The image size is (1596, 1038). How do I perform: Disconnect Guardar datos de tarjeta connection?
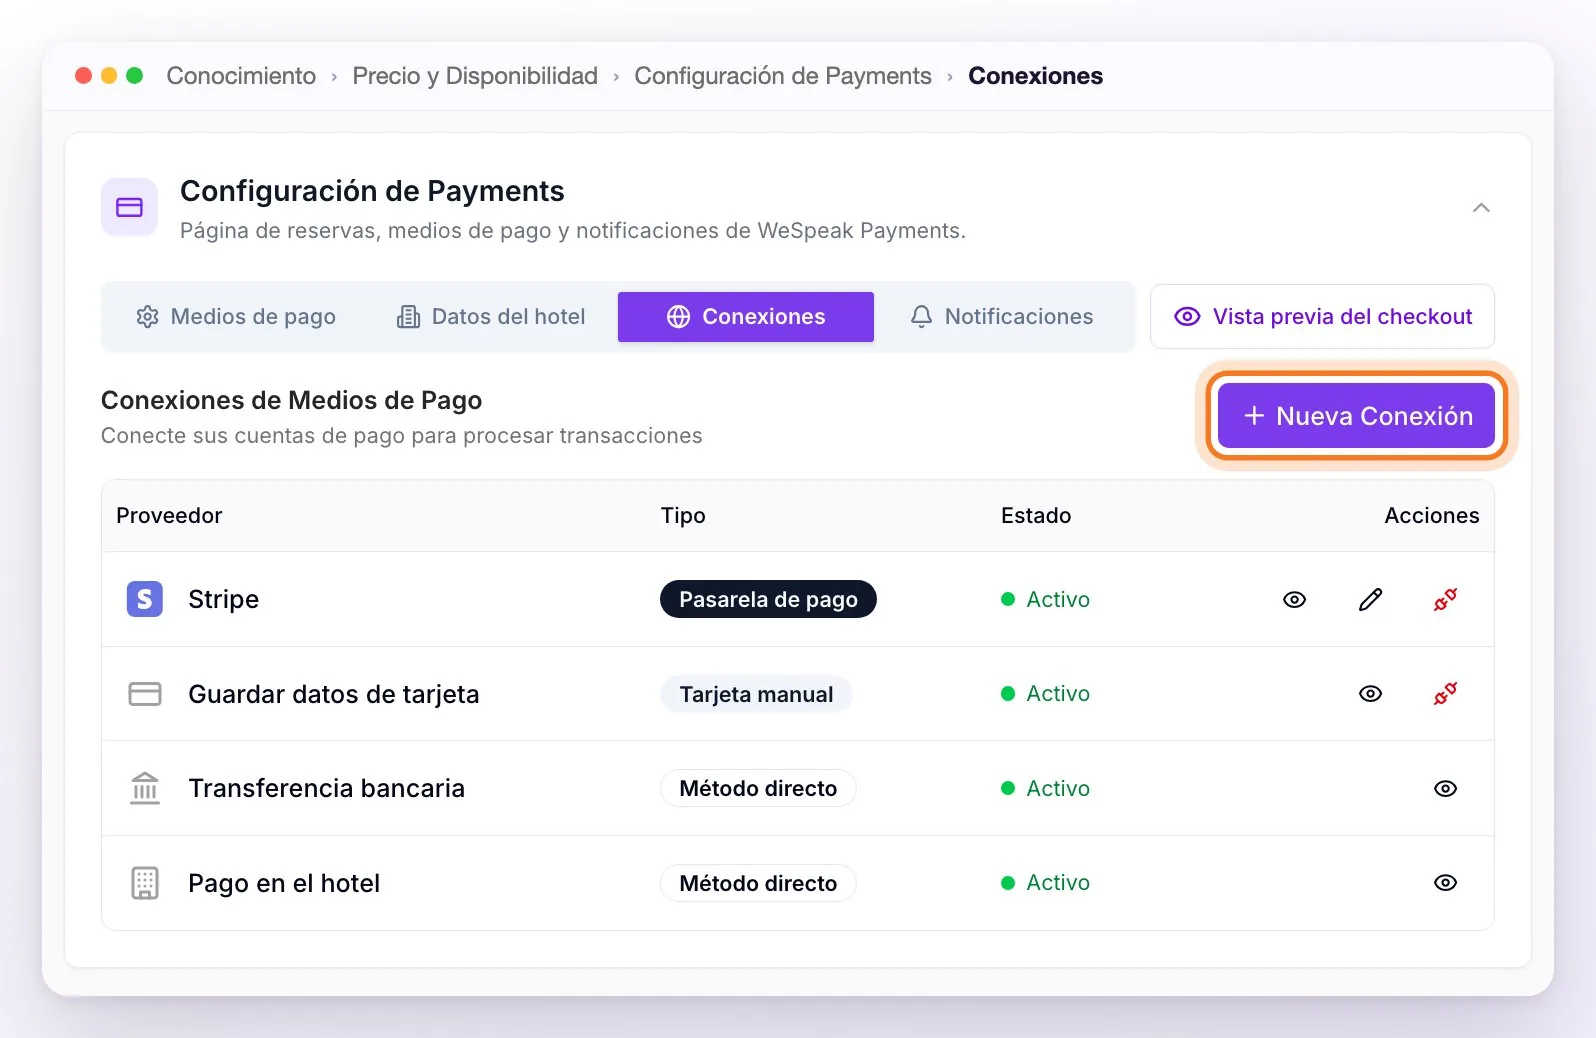[x=1445, y=694]
